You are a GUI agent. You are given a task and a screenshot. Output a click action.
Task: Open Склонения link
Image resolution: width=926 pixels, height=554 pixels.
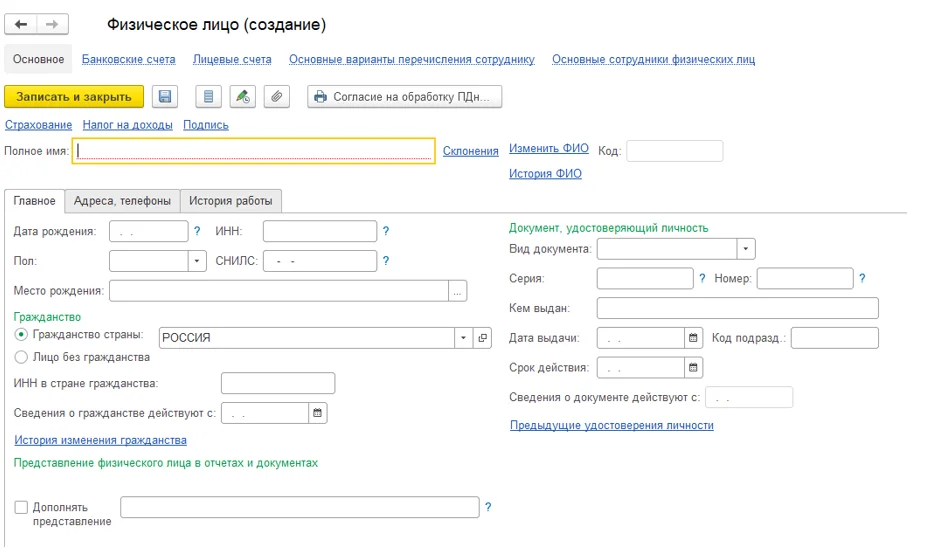click(471, 151)
